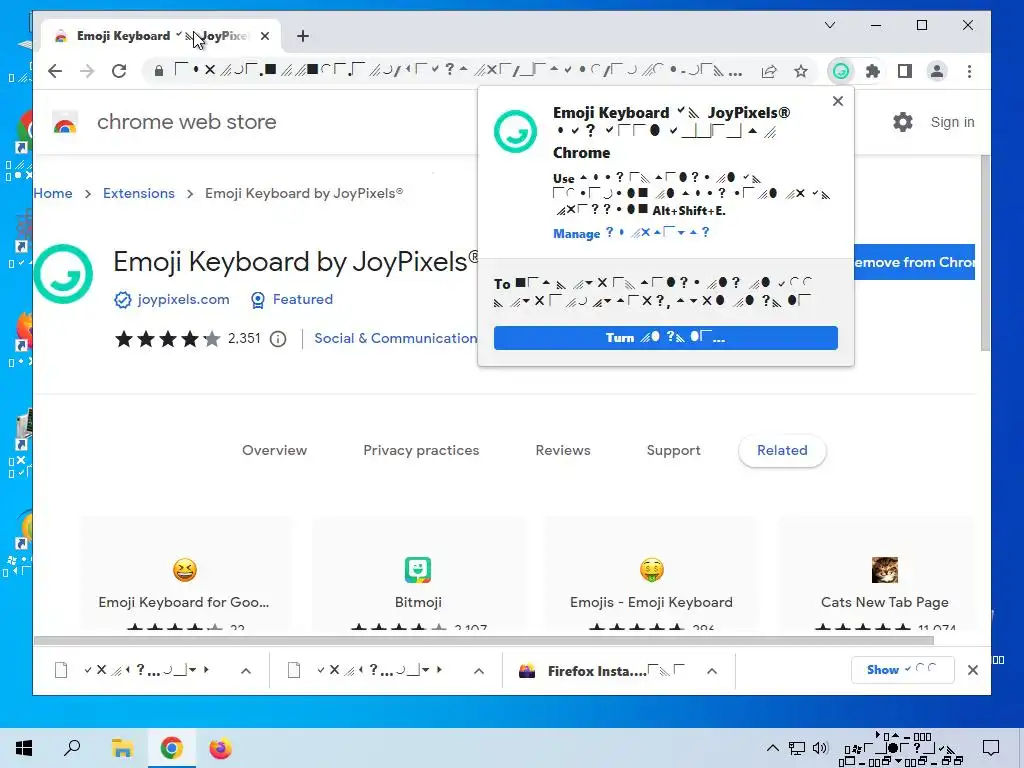Go back using the browser back arrow
This screenshot has width=1024, height=768.
(55, 71)
